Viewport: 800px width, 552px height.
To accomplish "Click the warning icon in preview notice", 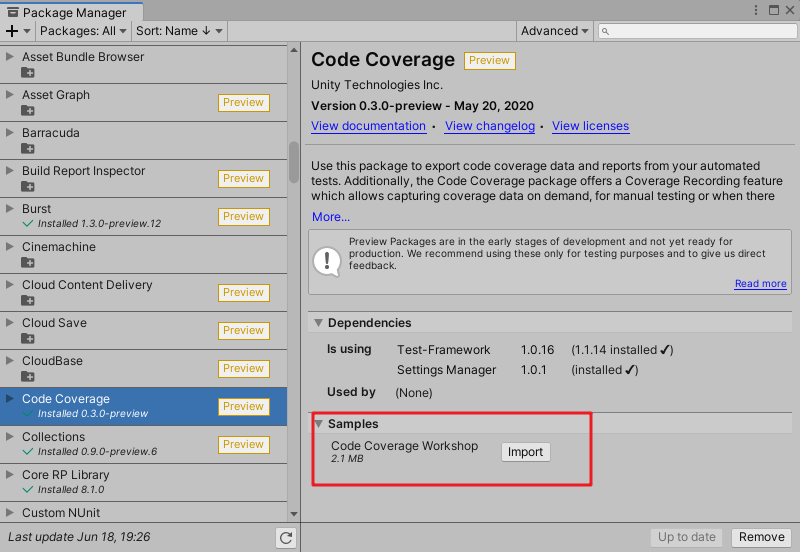I will (x=327, y=261).
